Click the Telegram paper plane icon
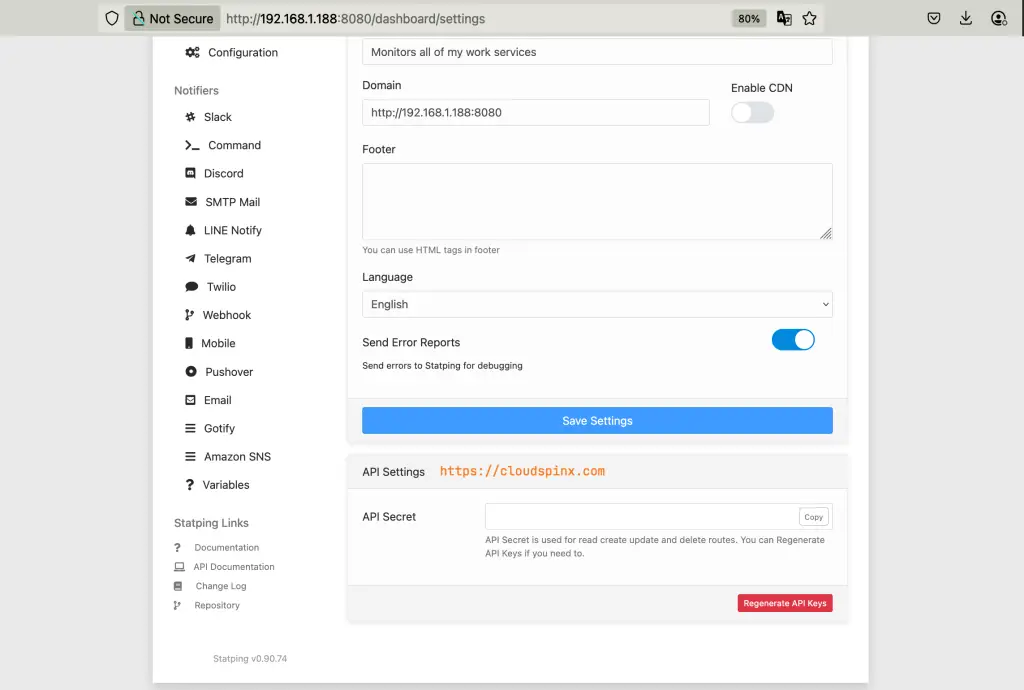Screen dimensions: 1024x690 [190, 258]
